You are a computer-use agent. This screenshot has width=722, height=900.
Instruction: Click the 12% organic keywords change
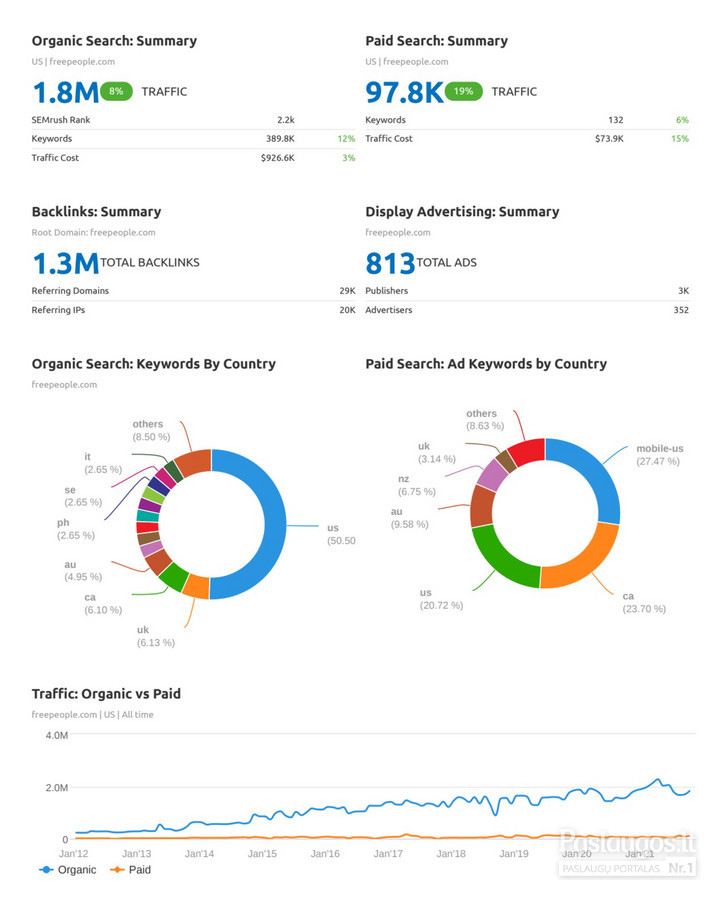point(346,138)
